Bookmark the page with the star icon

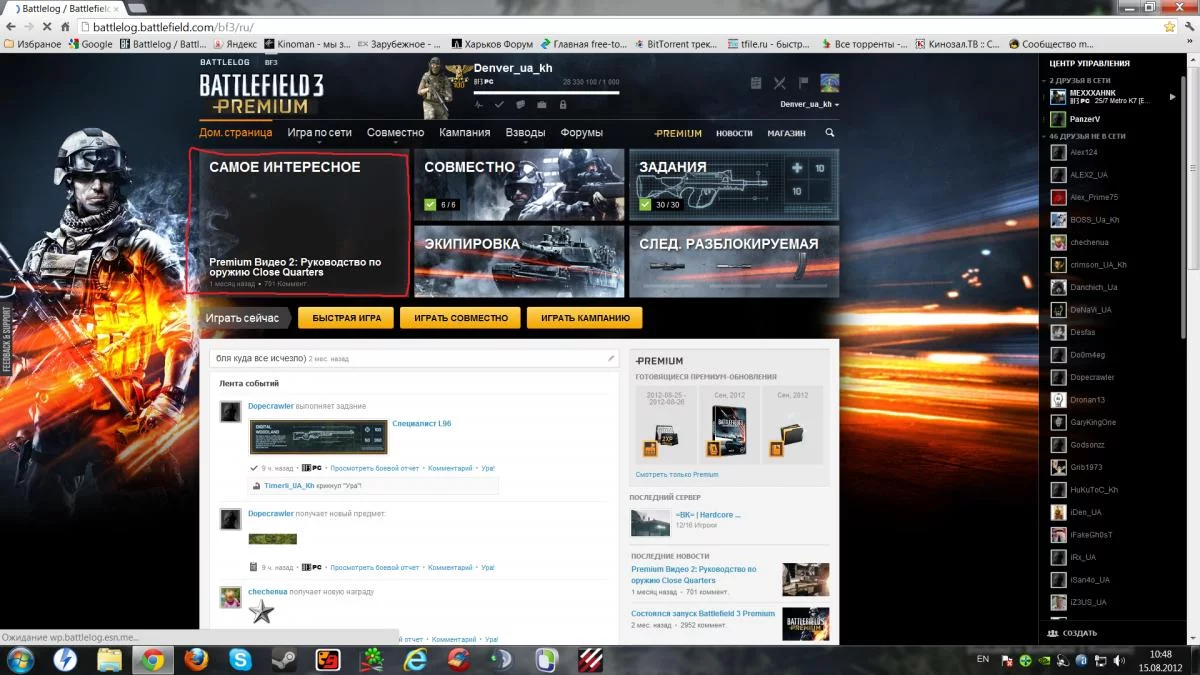click(x=1169, y=27)
